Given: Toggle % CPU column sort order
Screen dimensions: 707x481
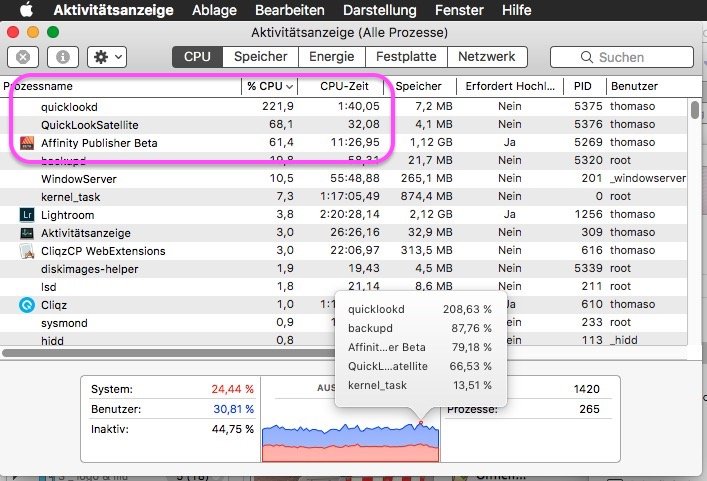Looking at the screenshot, I should tap(270, 86).
